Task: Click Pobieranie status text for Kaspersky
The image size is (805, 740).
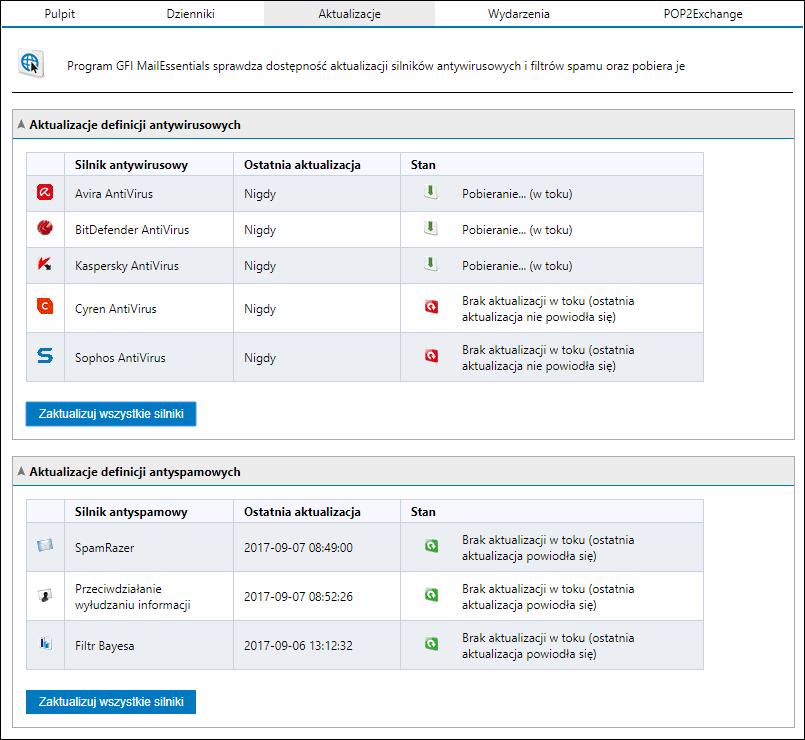Action: coord(517,266)
